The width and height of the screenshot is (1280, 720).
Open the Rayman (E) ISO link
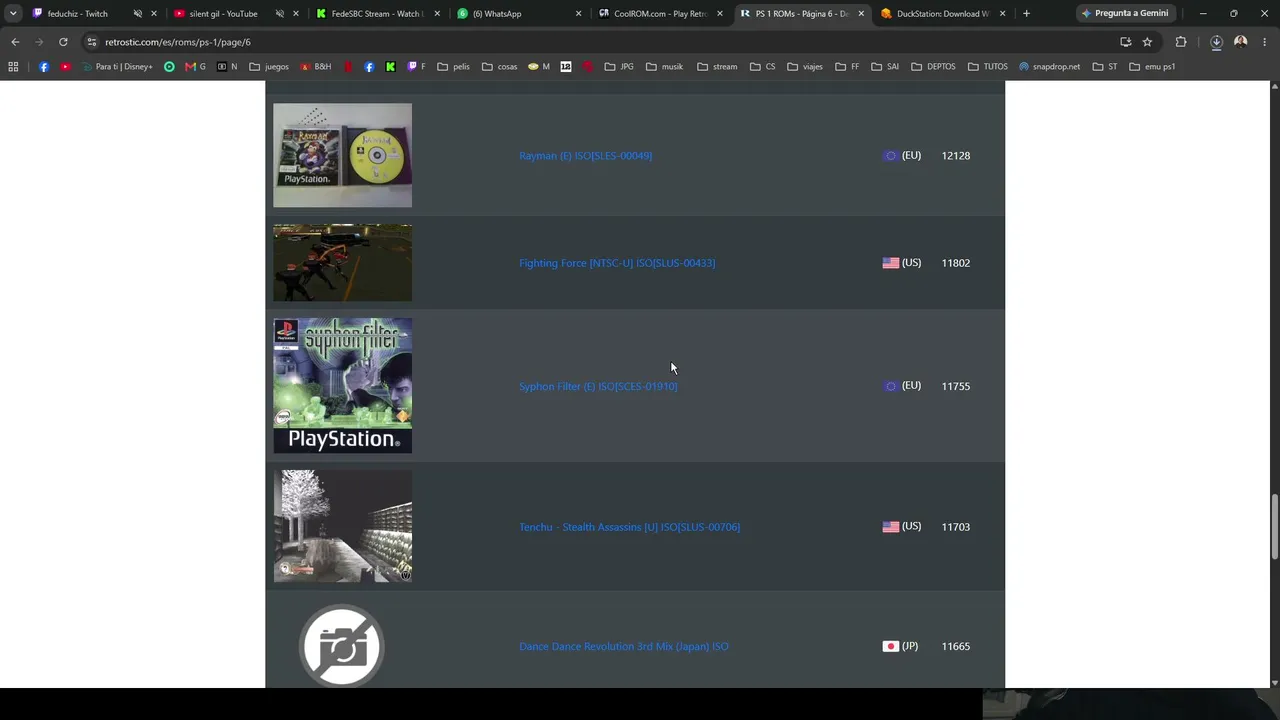tap(585, 156)
